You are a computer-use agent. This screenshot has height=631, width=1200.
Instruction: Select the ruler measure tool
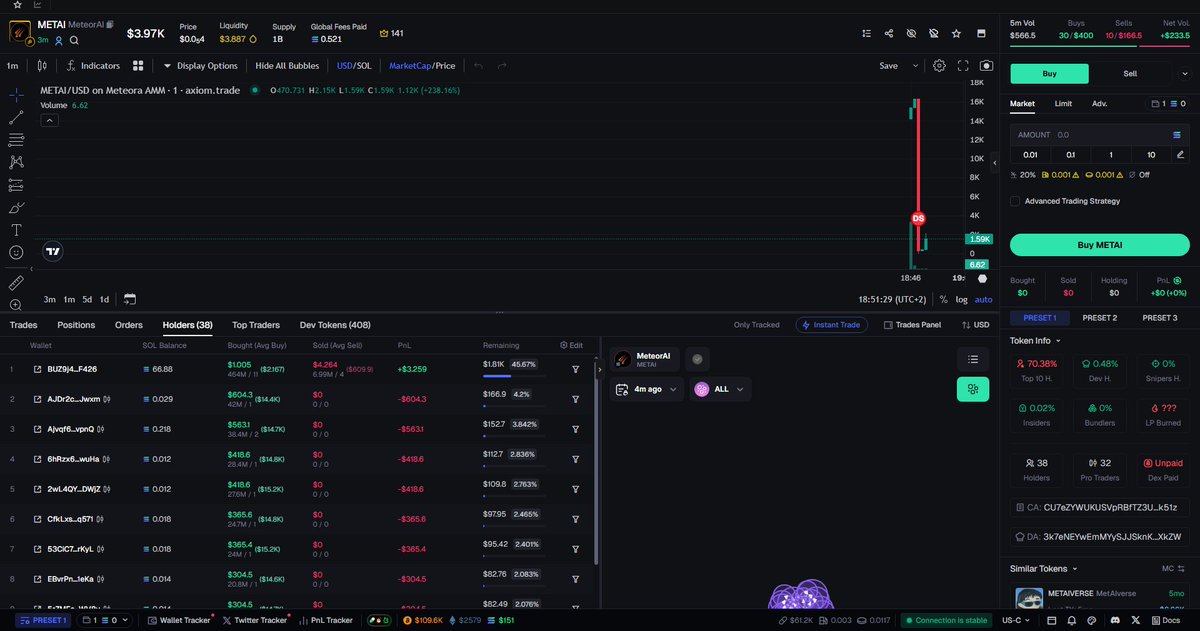point(16,283)
